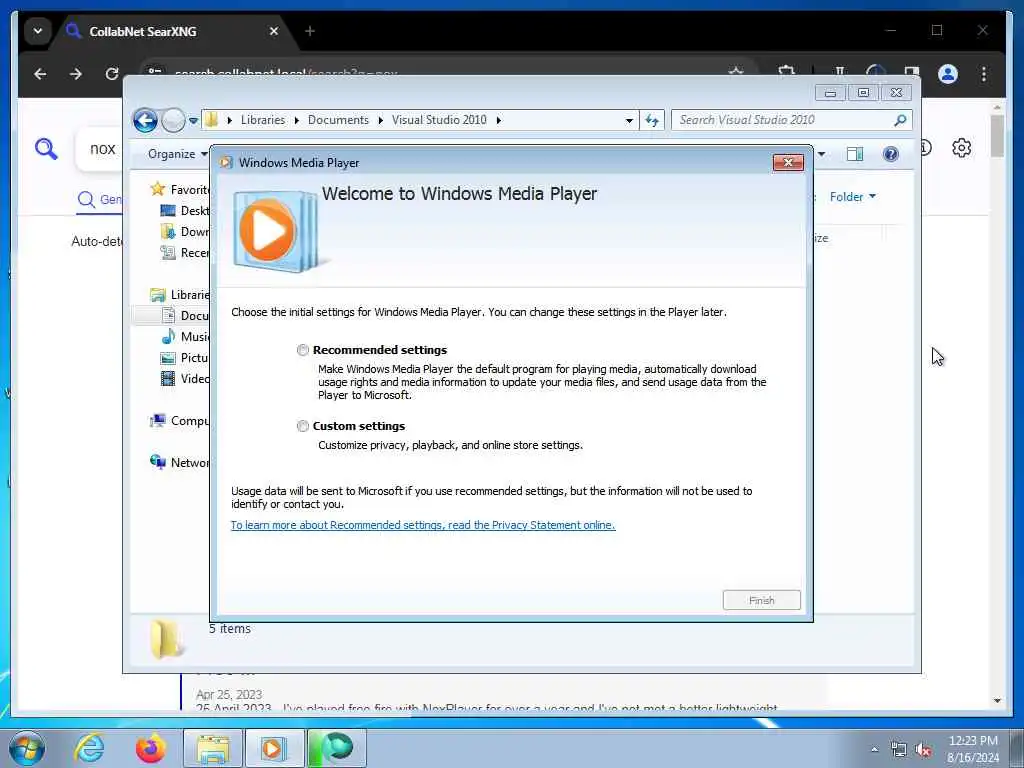
Task: Switch to Windows Explorer taskbar button
Action: 213,748
